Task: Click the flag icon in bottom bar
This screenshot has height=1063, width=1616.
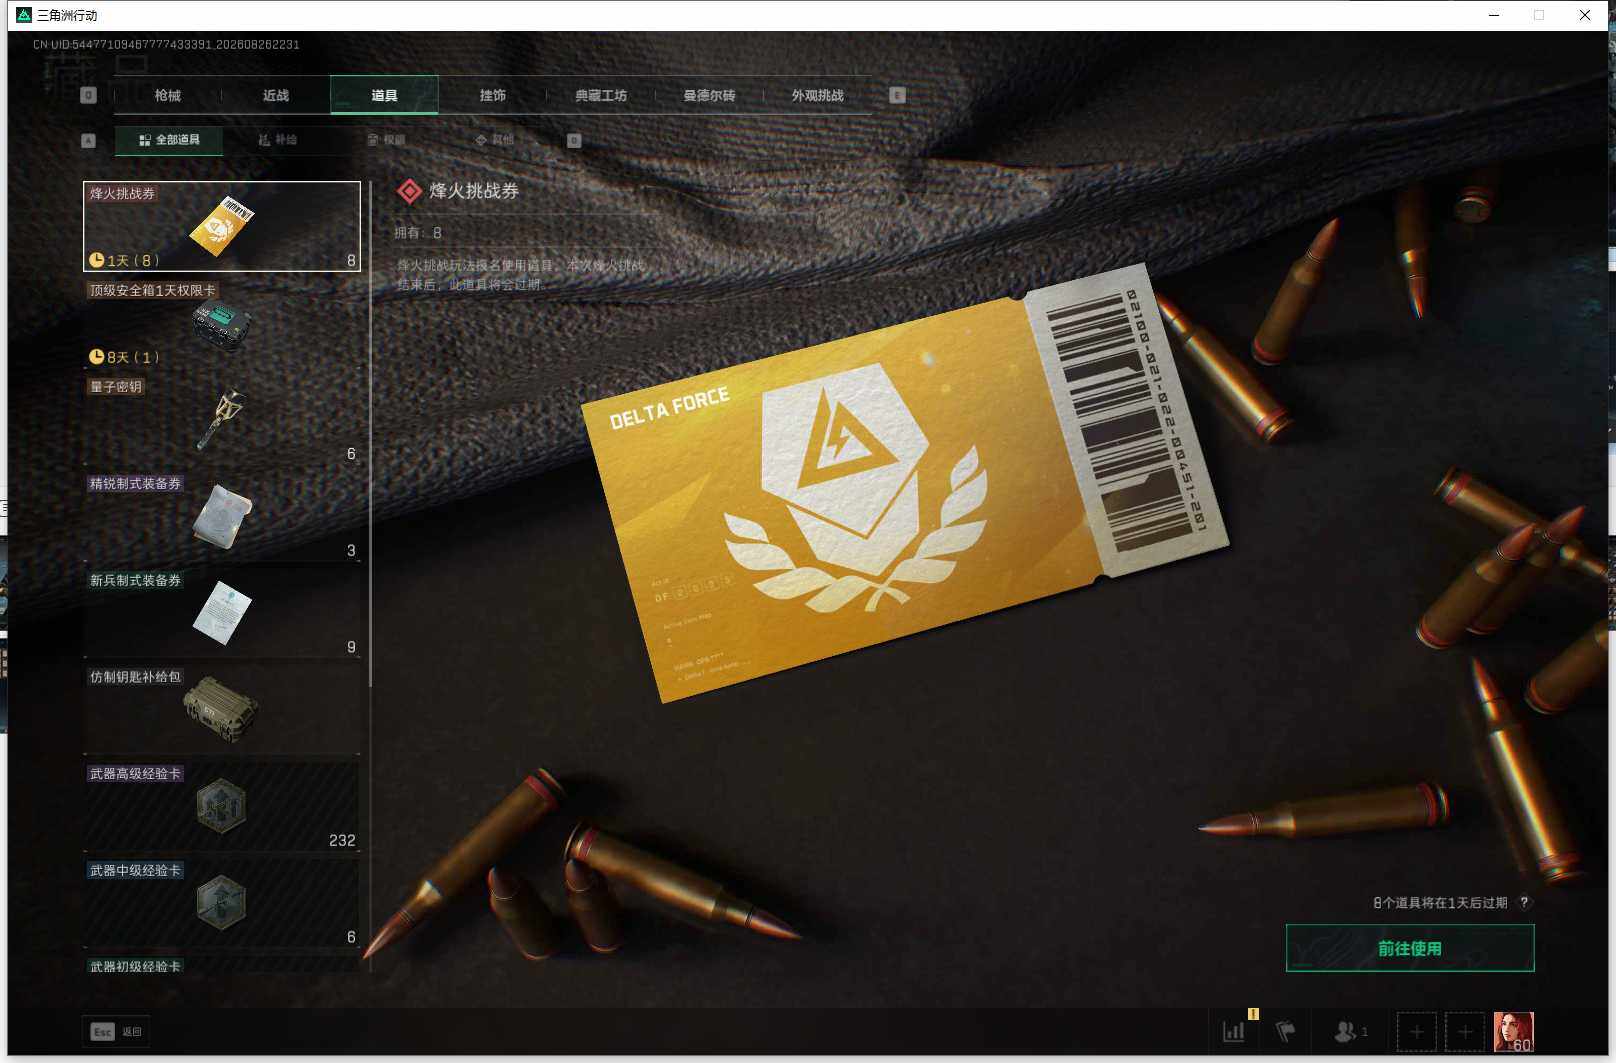Action: 1286,1030
